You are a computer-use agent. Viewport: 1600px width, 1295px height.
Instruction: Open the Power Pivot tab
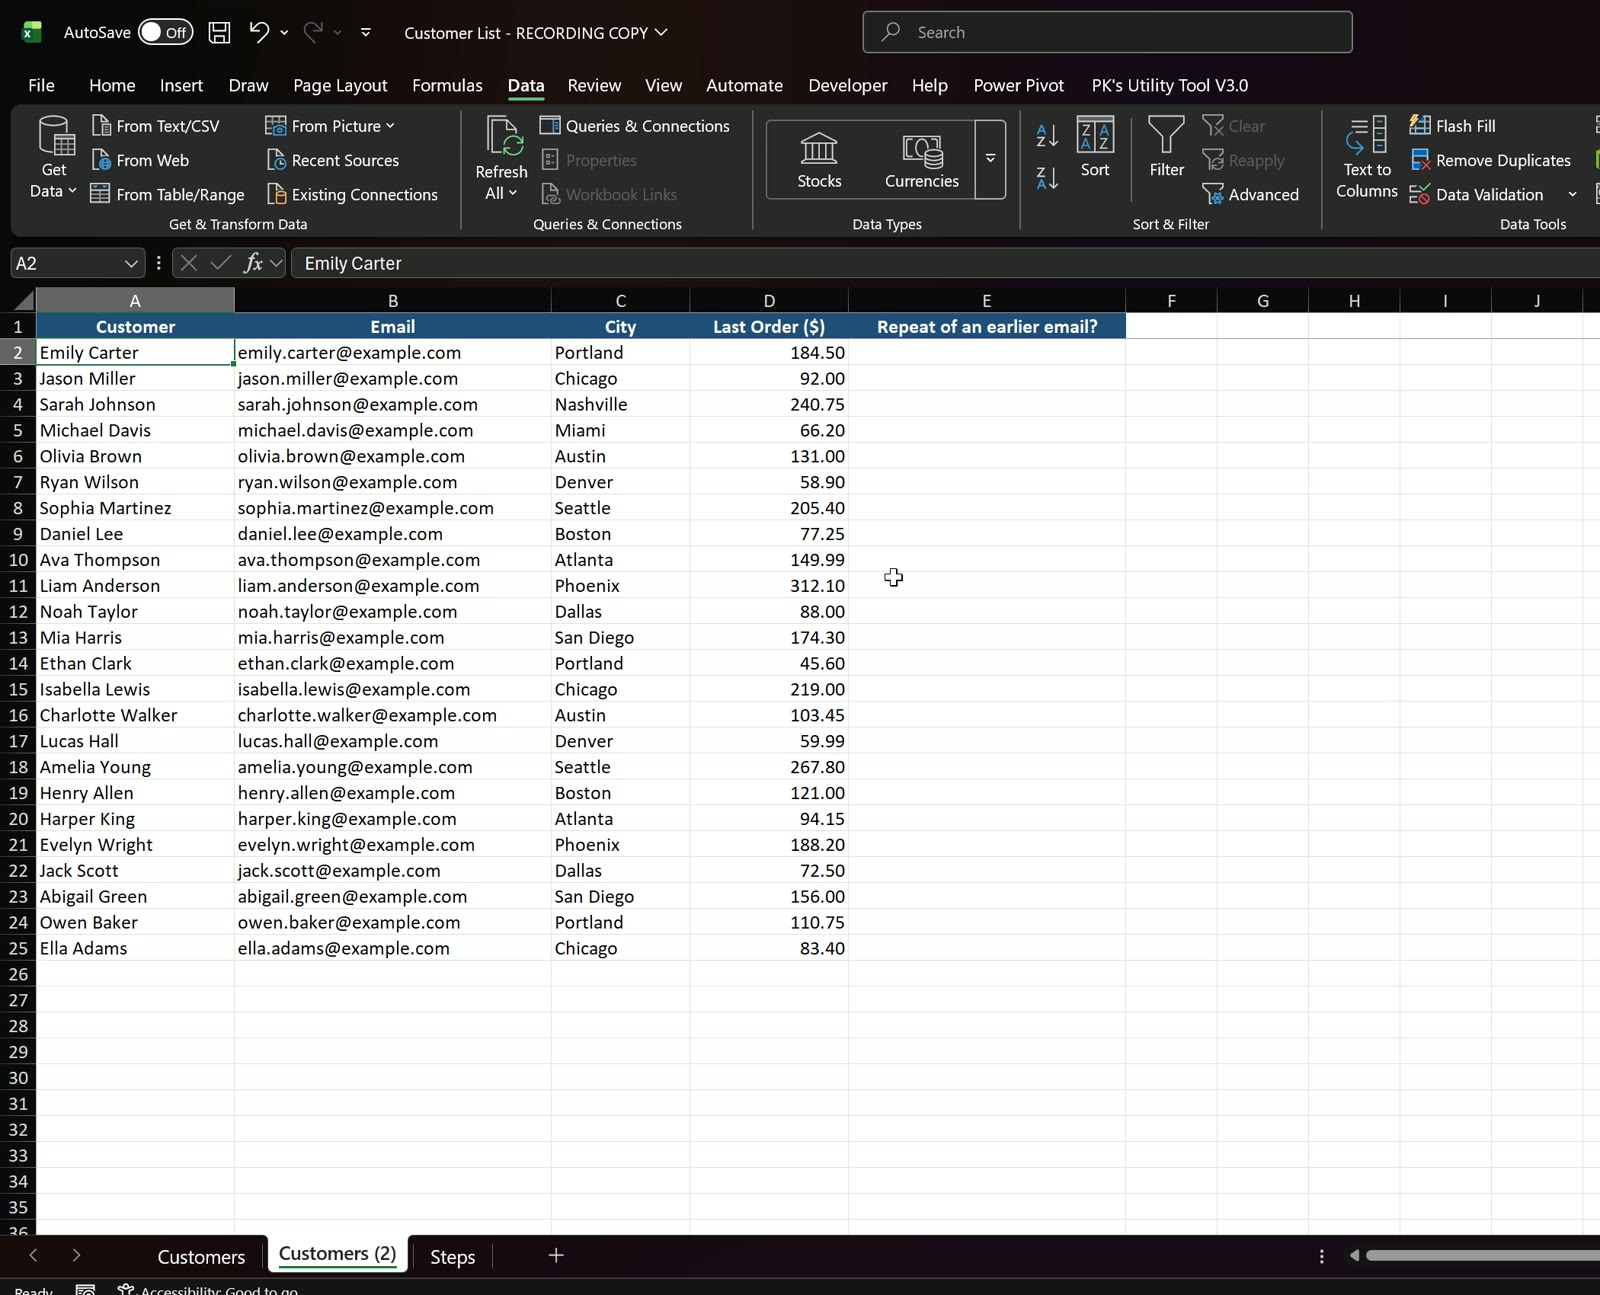coord(1018,85)
